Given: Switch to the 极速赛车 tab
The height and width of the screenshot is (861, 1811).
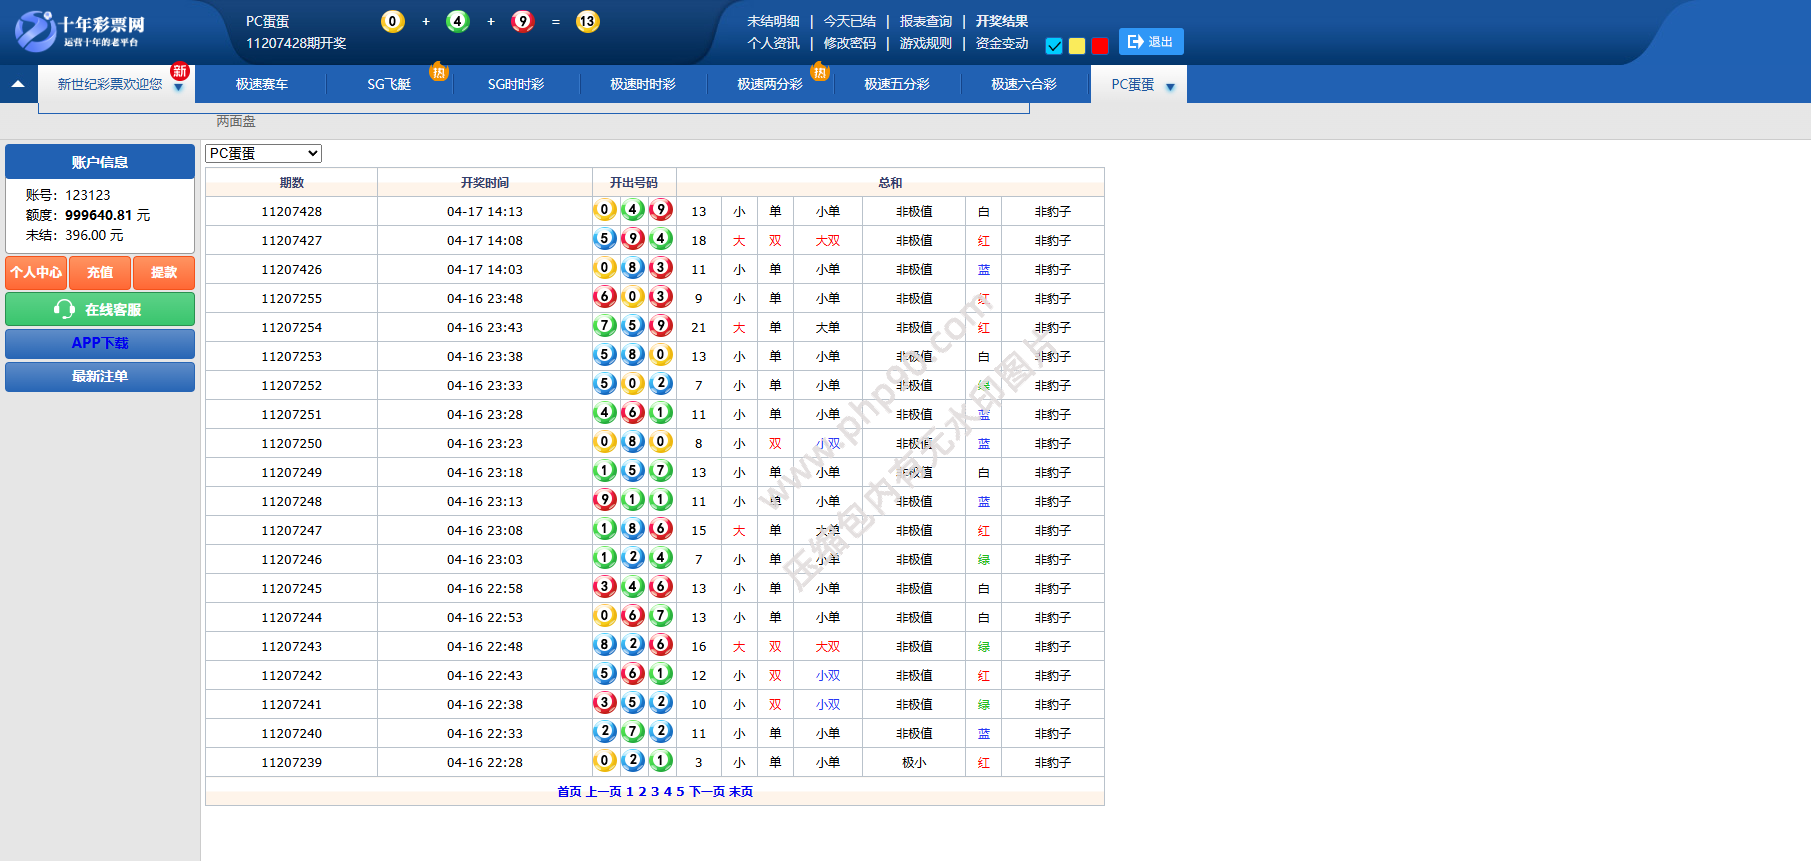Looking at the screenshot, I should [261, 84].
